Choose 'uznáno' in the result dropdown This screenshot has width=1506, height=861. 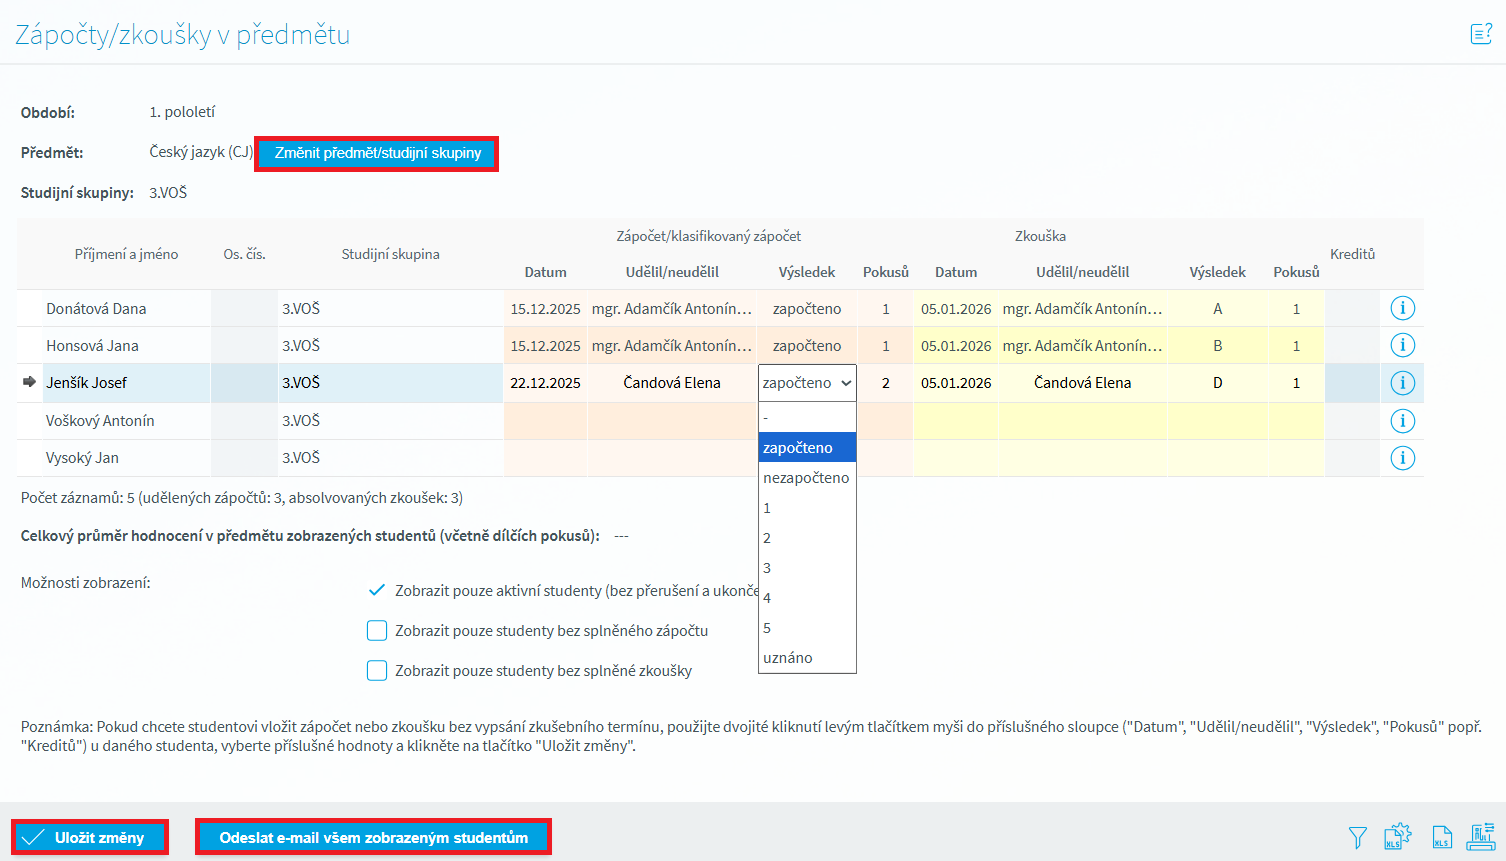tap(788, 658)
